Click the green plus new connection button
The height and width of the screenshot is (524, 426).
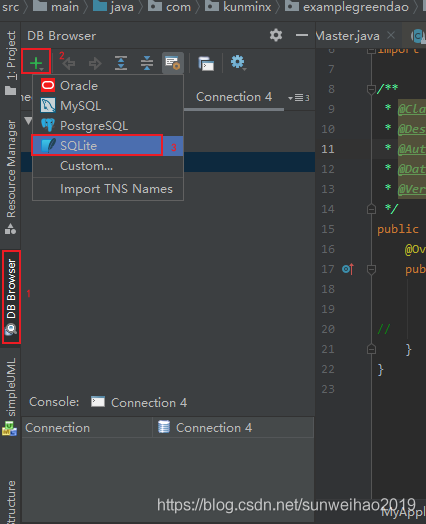36,62
